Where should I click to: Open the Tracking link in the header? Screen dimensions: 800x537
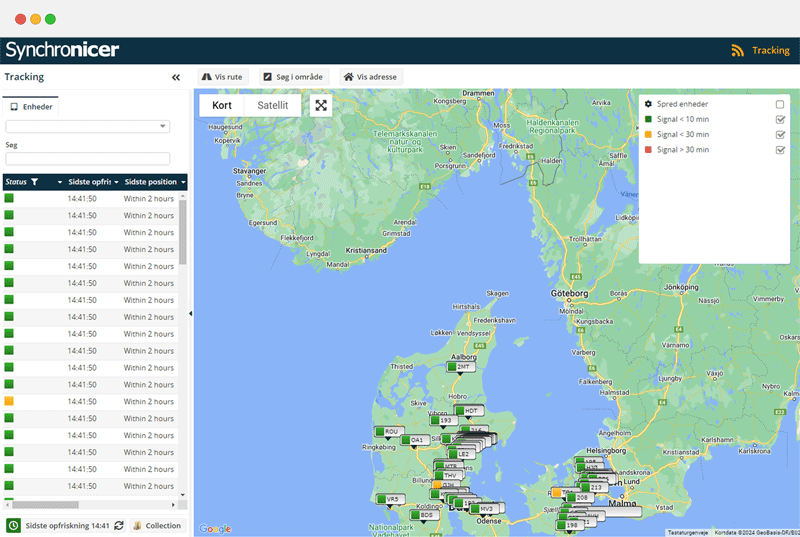point(770,50)
